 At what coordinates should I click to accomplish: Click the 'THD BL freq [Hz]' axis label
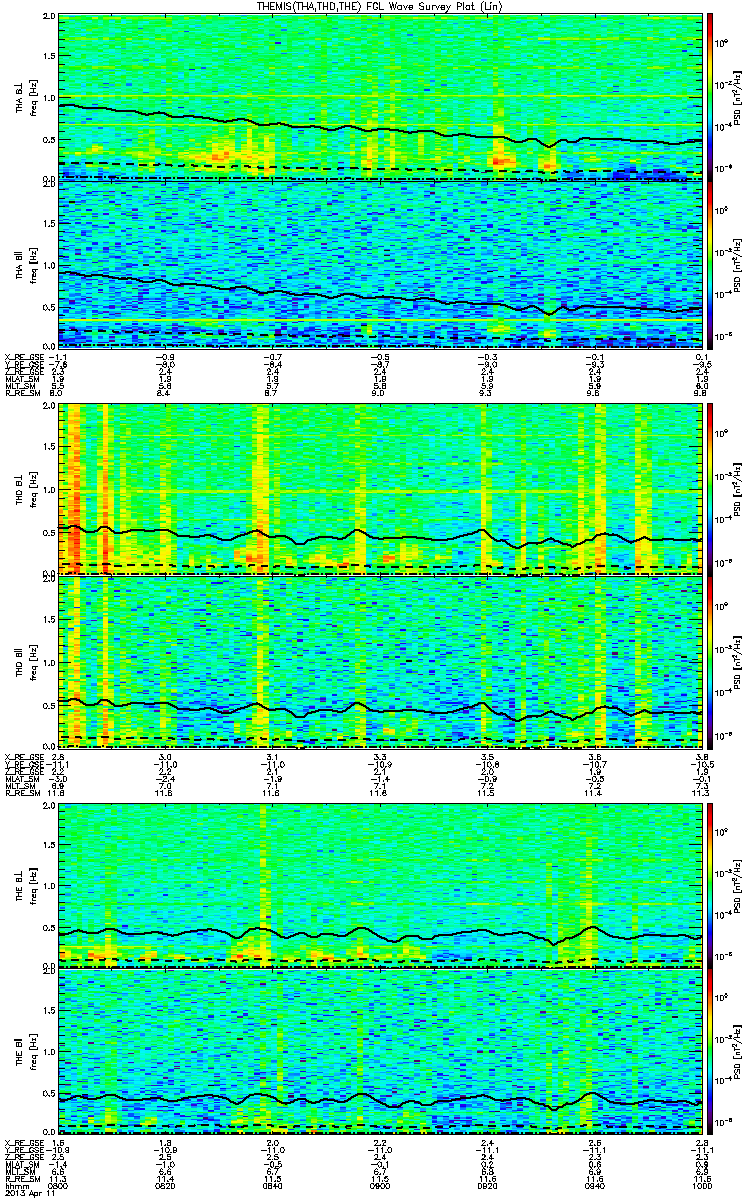24,488
